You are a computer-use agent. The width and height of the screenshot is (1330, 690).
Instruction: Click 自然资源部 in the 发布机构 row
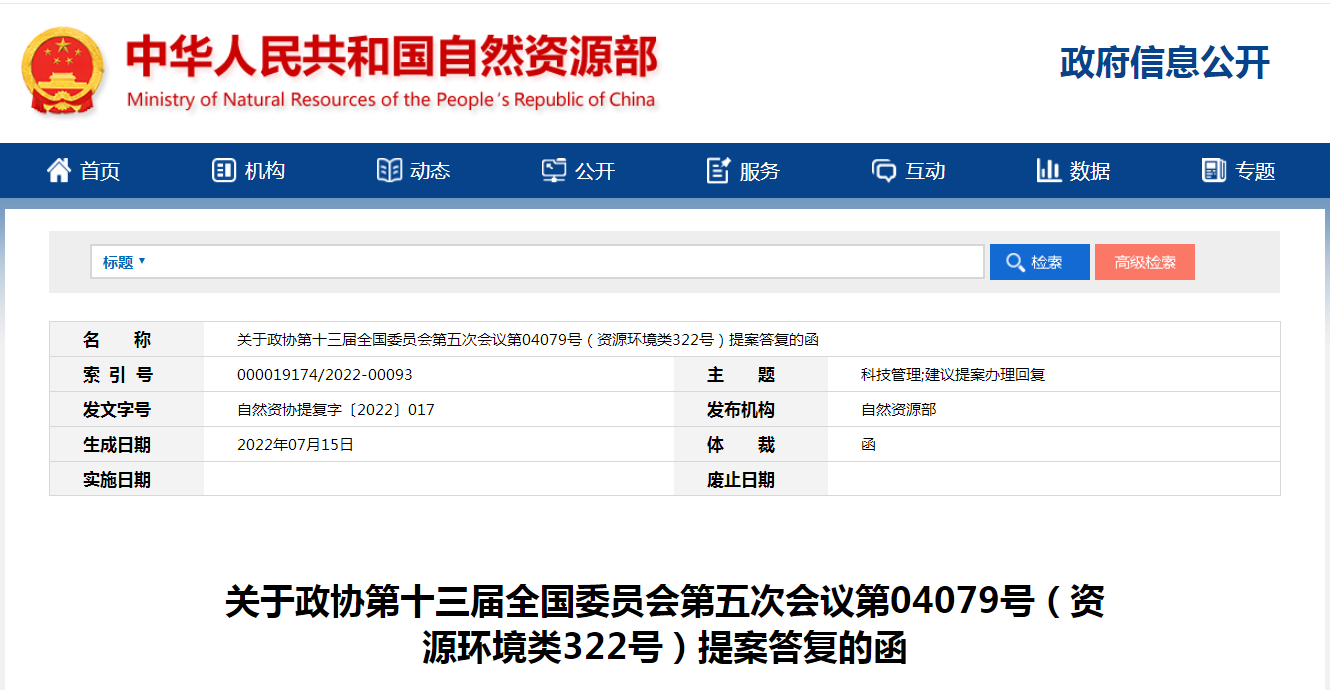(898, 409)
